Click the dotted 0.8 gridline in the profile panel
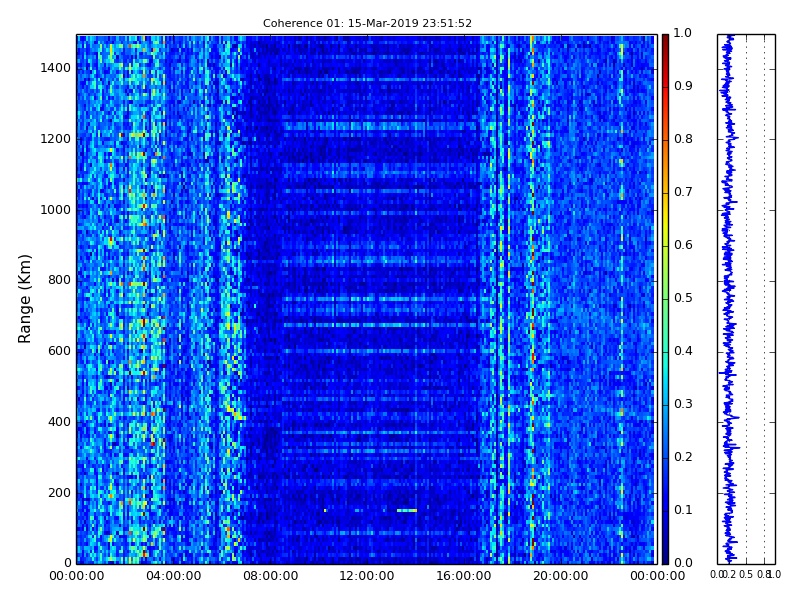The width and height of the screenshot is (800, 600). (x=764, y=299)
